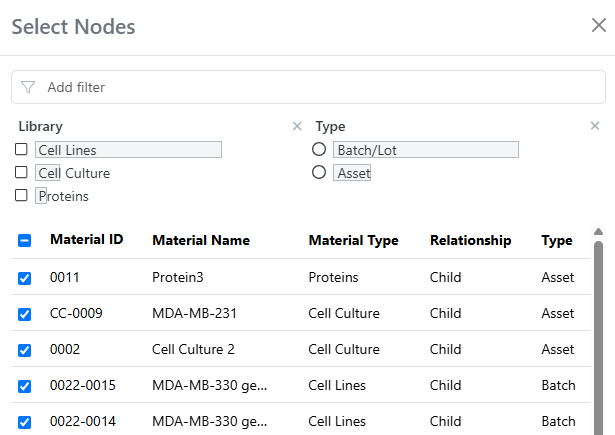The height and width of the screenshot is (435, 615).
Task: Click the Relationship column header
Action: 470,240
